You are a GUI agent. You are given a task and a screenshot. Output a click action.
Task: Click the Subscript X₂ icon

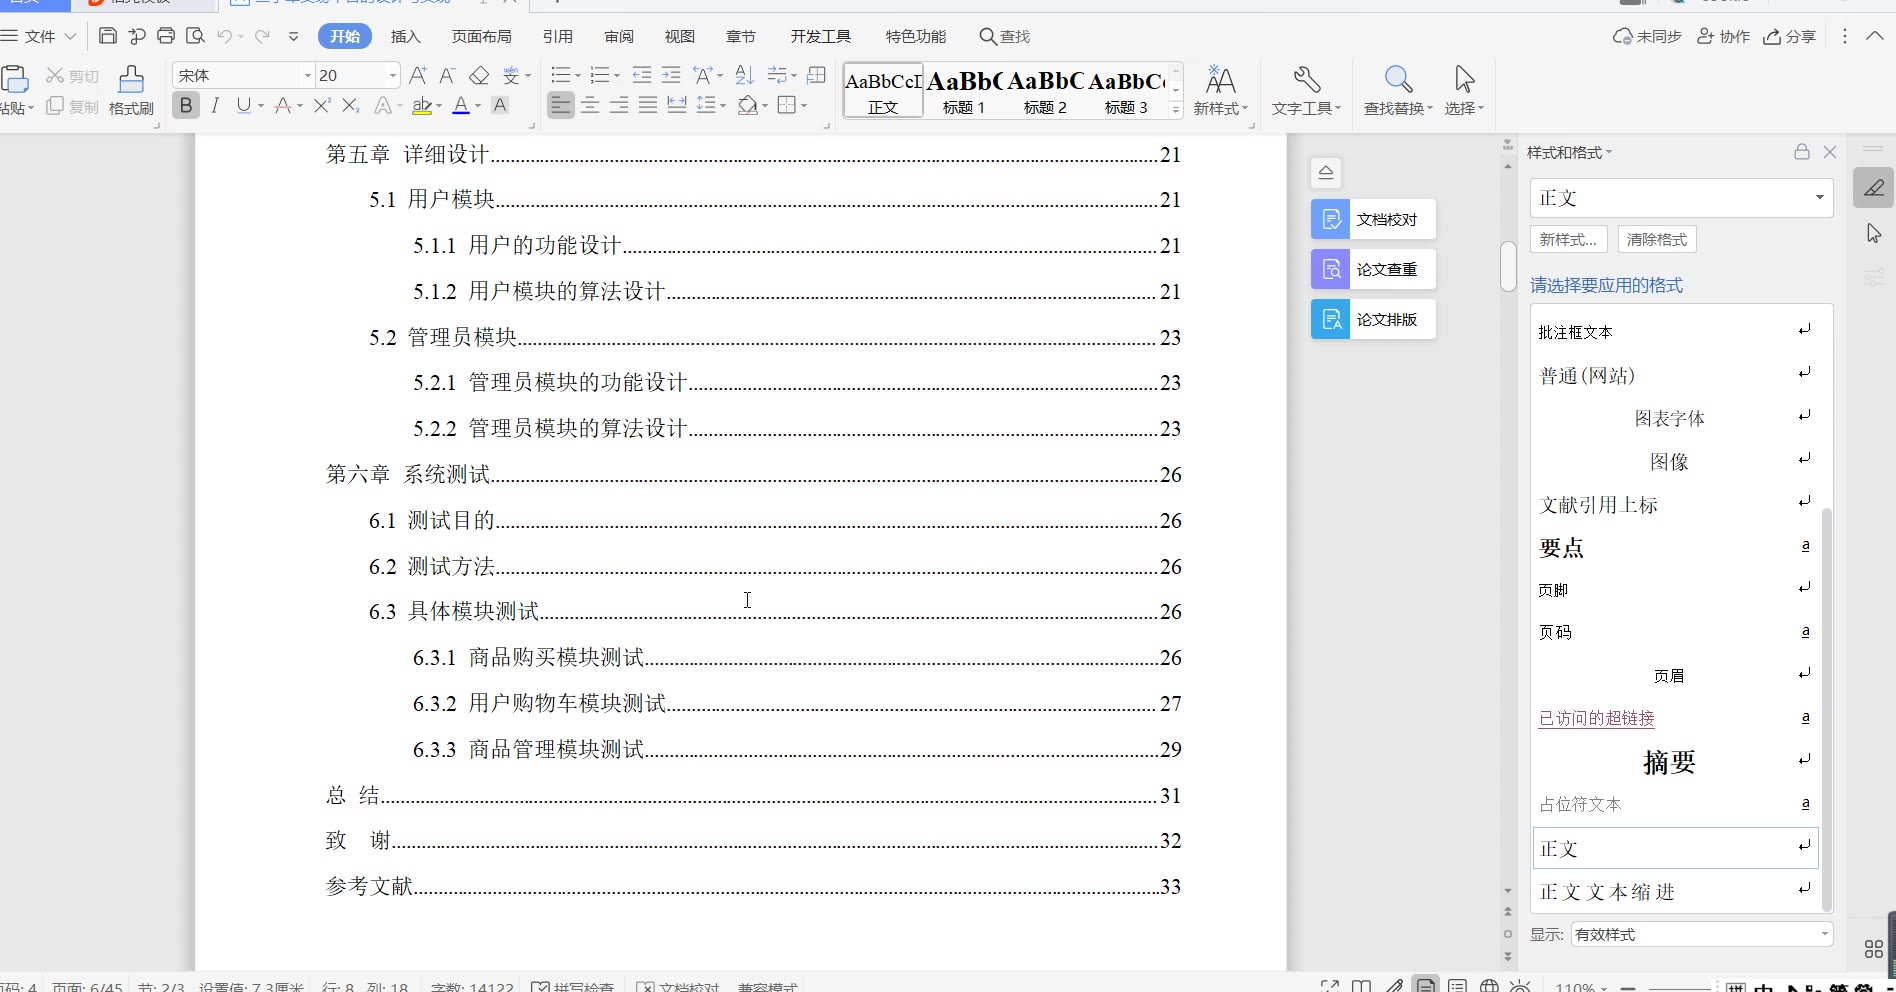(350, 105)
